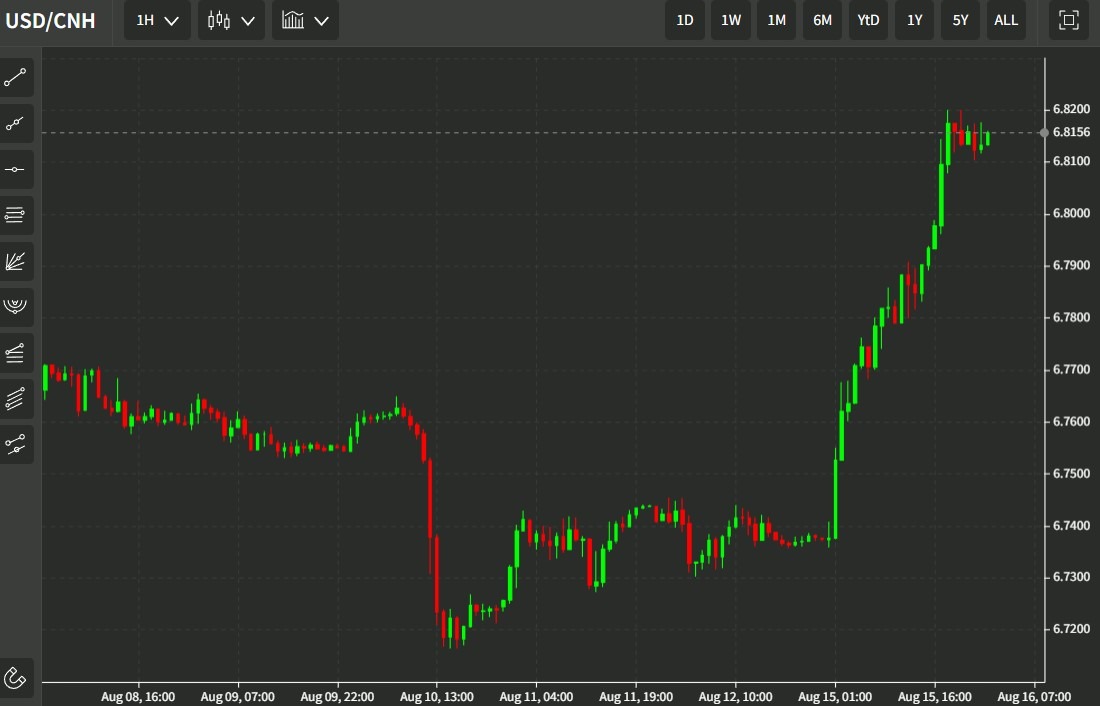The width and height of the screenshot is (1100, 706).
Task: Open the candlestick chart type dropdown
Action: [232, 20]
